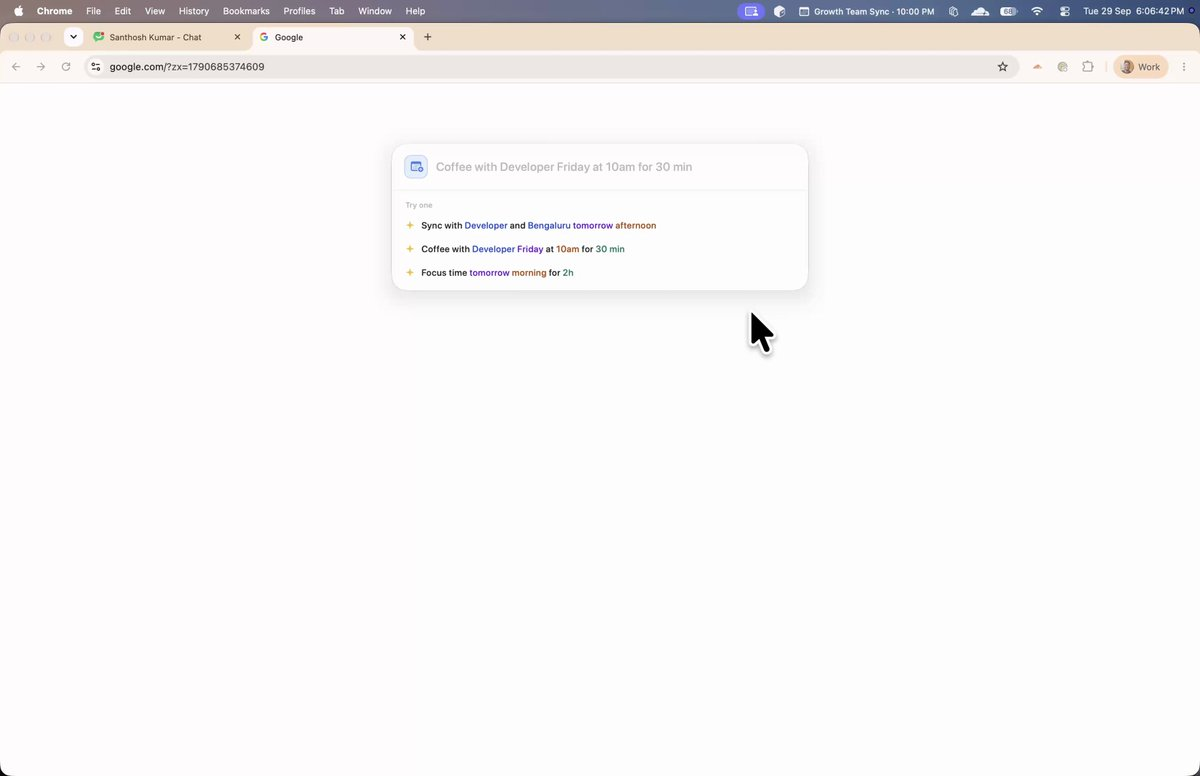The height and width of the screenshot is (776, 1200).
Task: Bookmark this page with the star icon
Action: [x=1002, y=67]
